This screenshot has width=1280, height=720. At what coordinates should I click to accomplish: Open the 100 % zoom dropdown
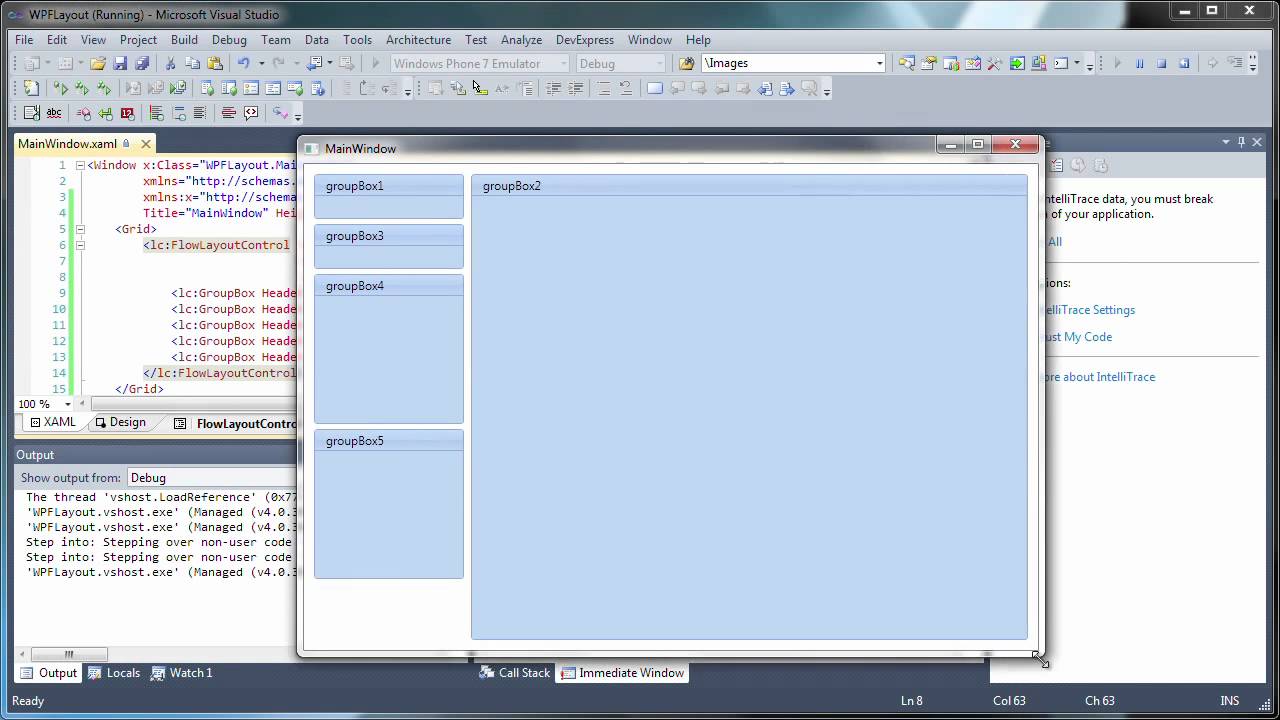pos(68,404)
